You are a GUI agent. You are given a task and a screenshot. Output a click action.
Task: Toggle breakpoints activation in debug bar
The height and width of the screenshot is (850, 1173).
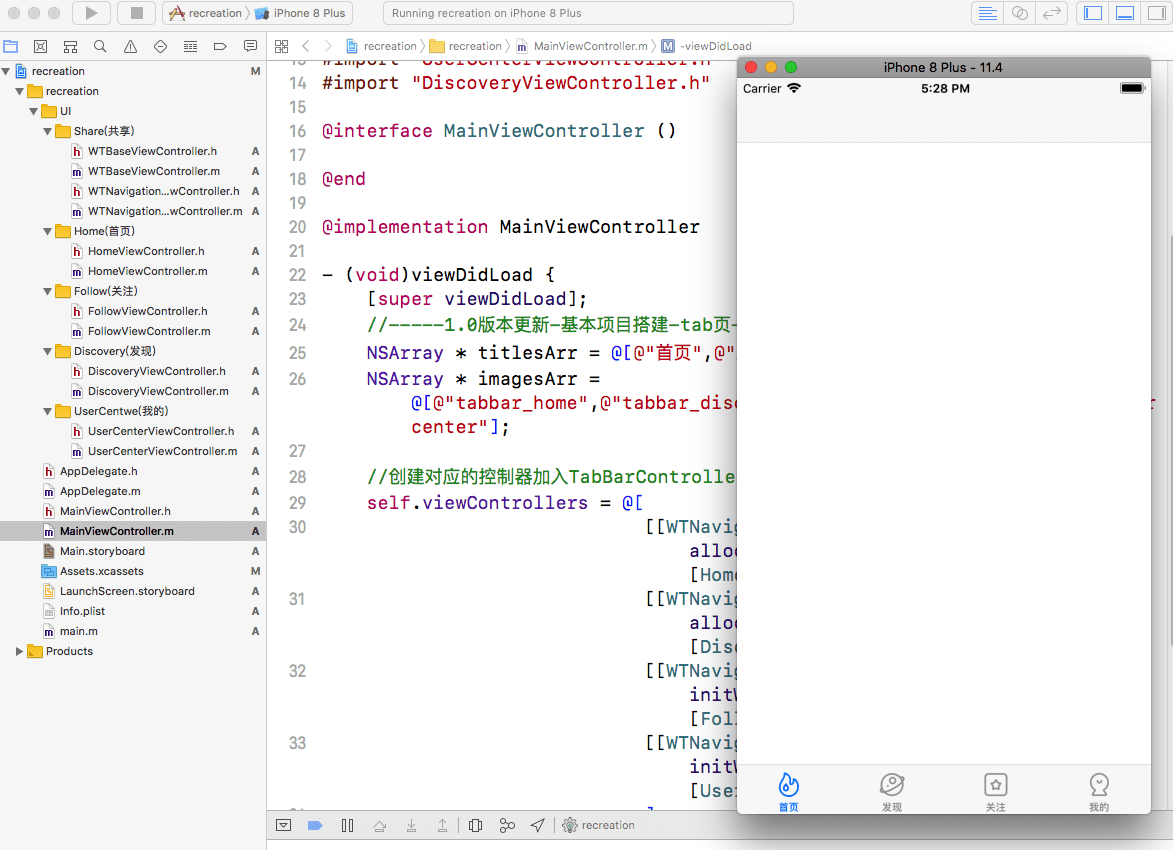point(315,825)
